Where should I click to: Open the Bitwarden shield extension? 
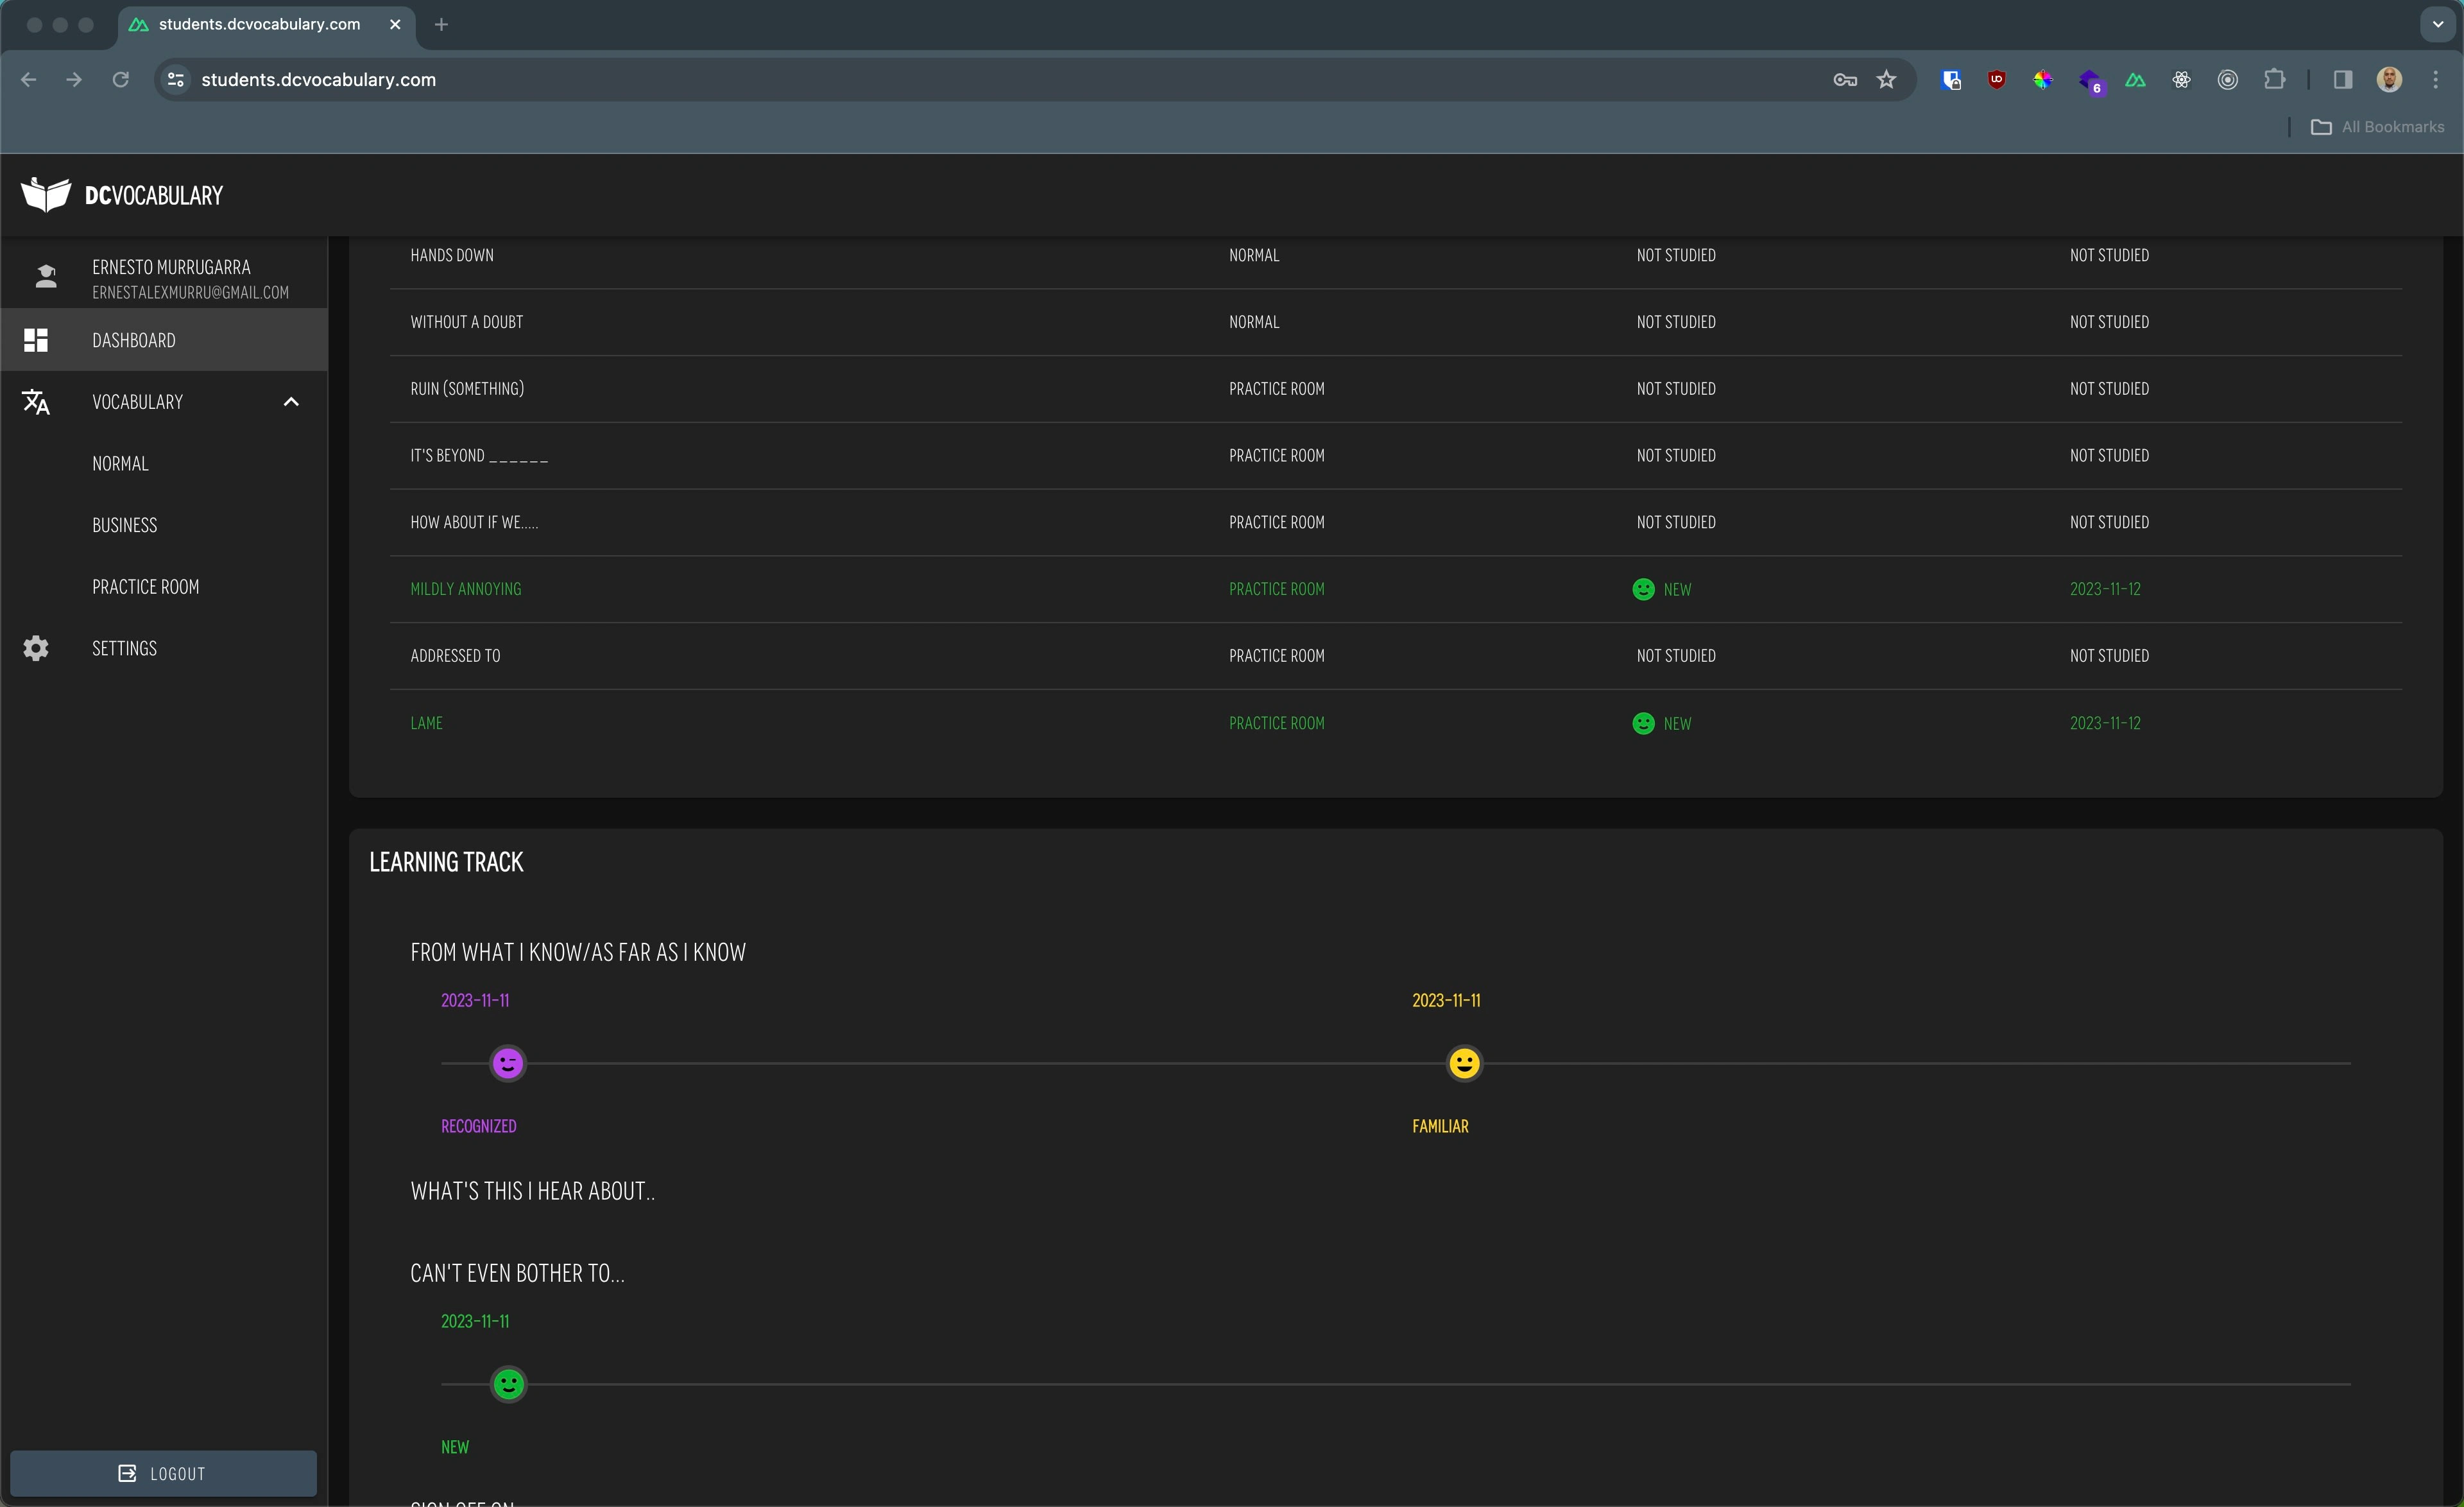click(1950, 80)
